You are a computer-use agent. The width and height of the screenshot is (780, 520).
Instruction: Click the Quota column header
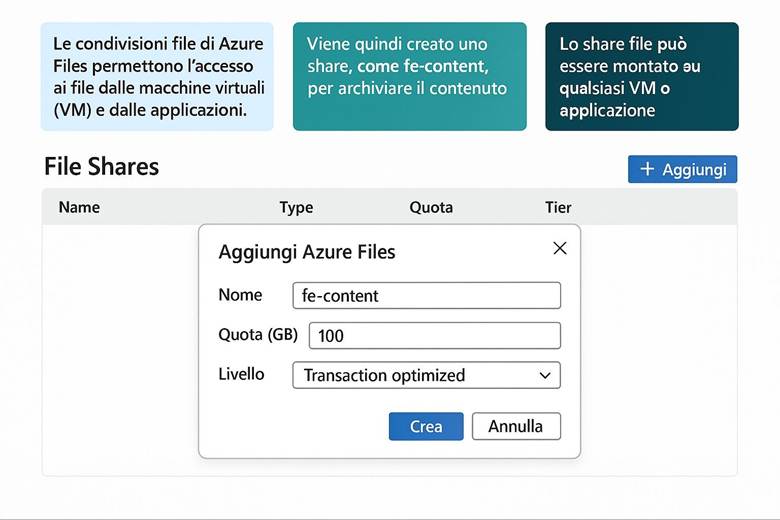pos(431,208)
